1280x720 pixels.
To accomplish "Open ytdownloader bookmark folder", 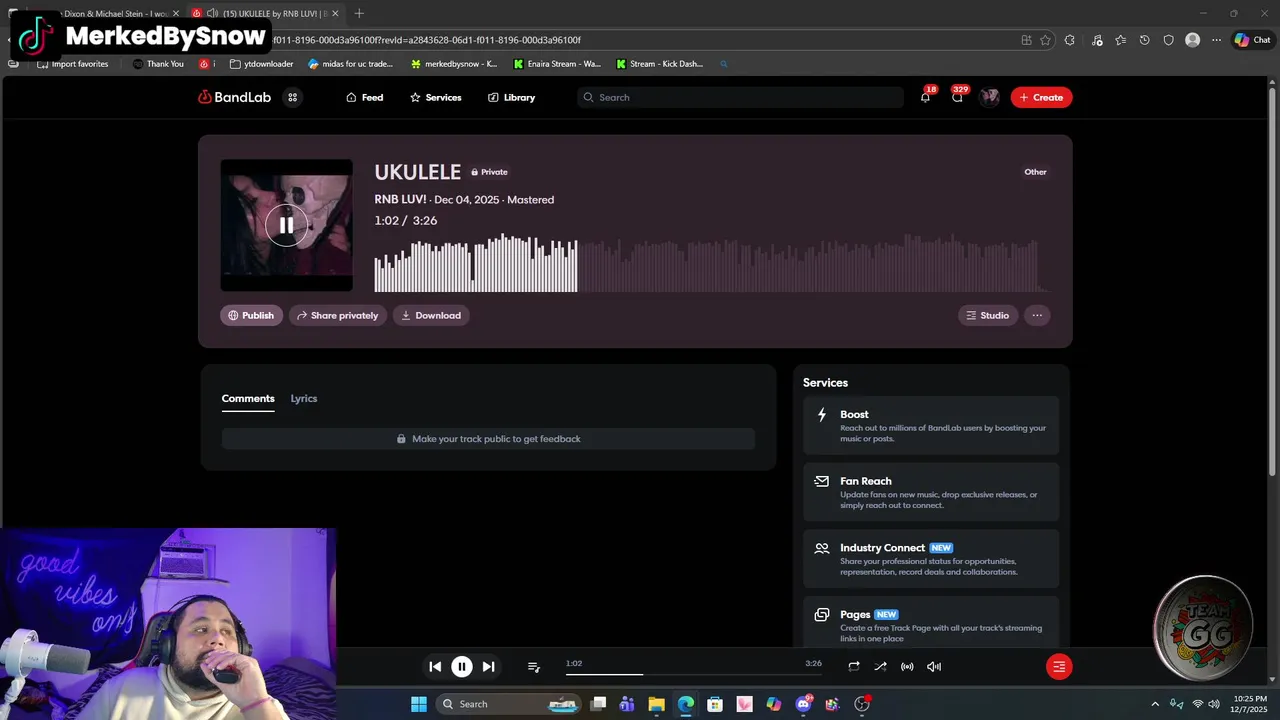I will pyautogui.click(x=261, y=64).
